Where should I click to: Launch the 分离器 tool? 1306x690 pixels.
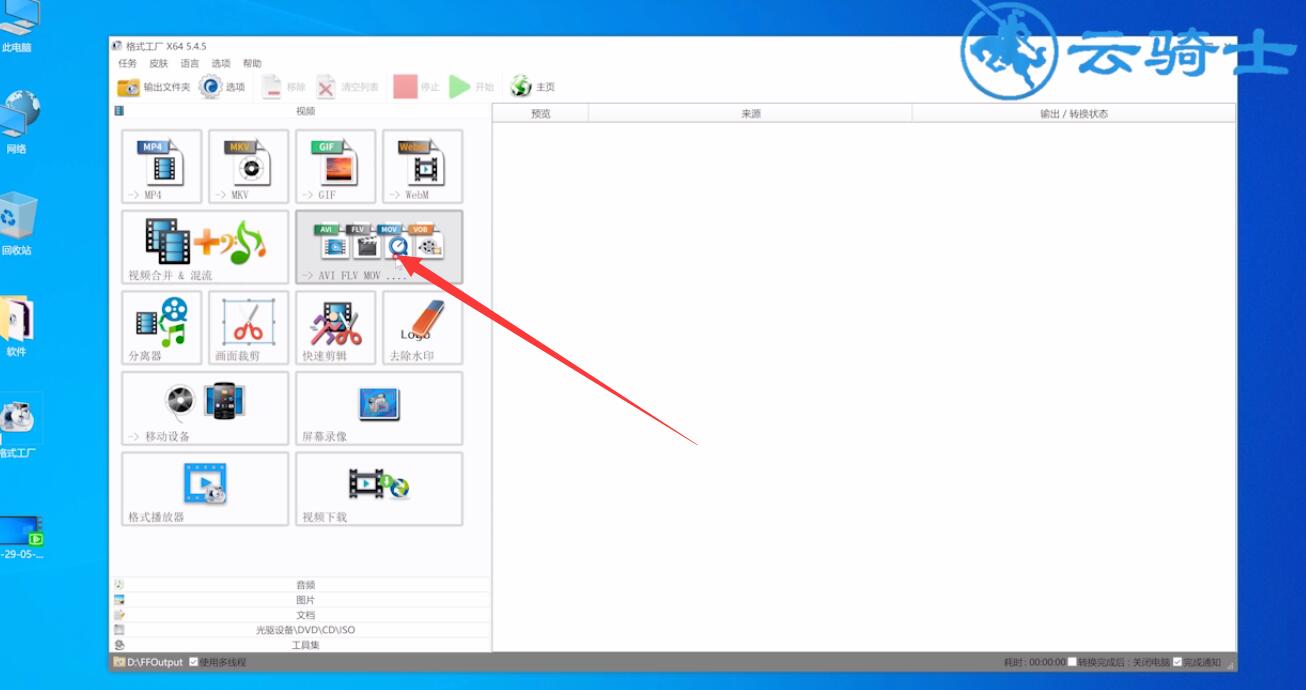[x=162, y=328]
